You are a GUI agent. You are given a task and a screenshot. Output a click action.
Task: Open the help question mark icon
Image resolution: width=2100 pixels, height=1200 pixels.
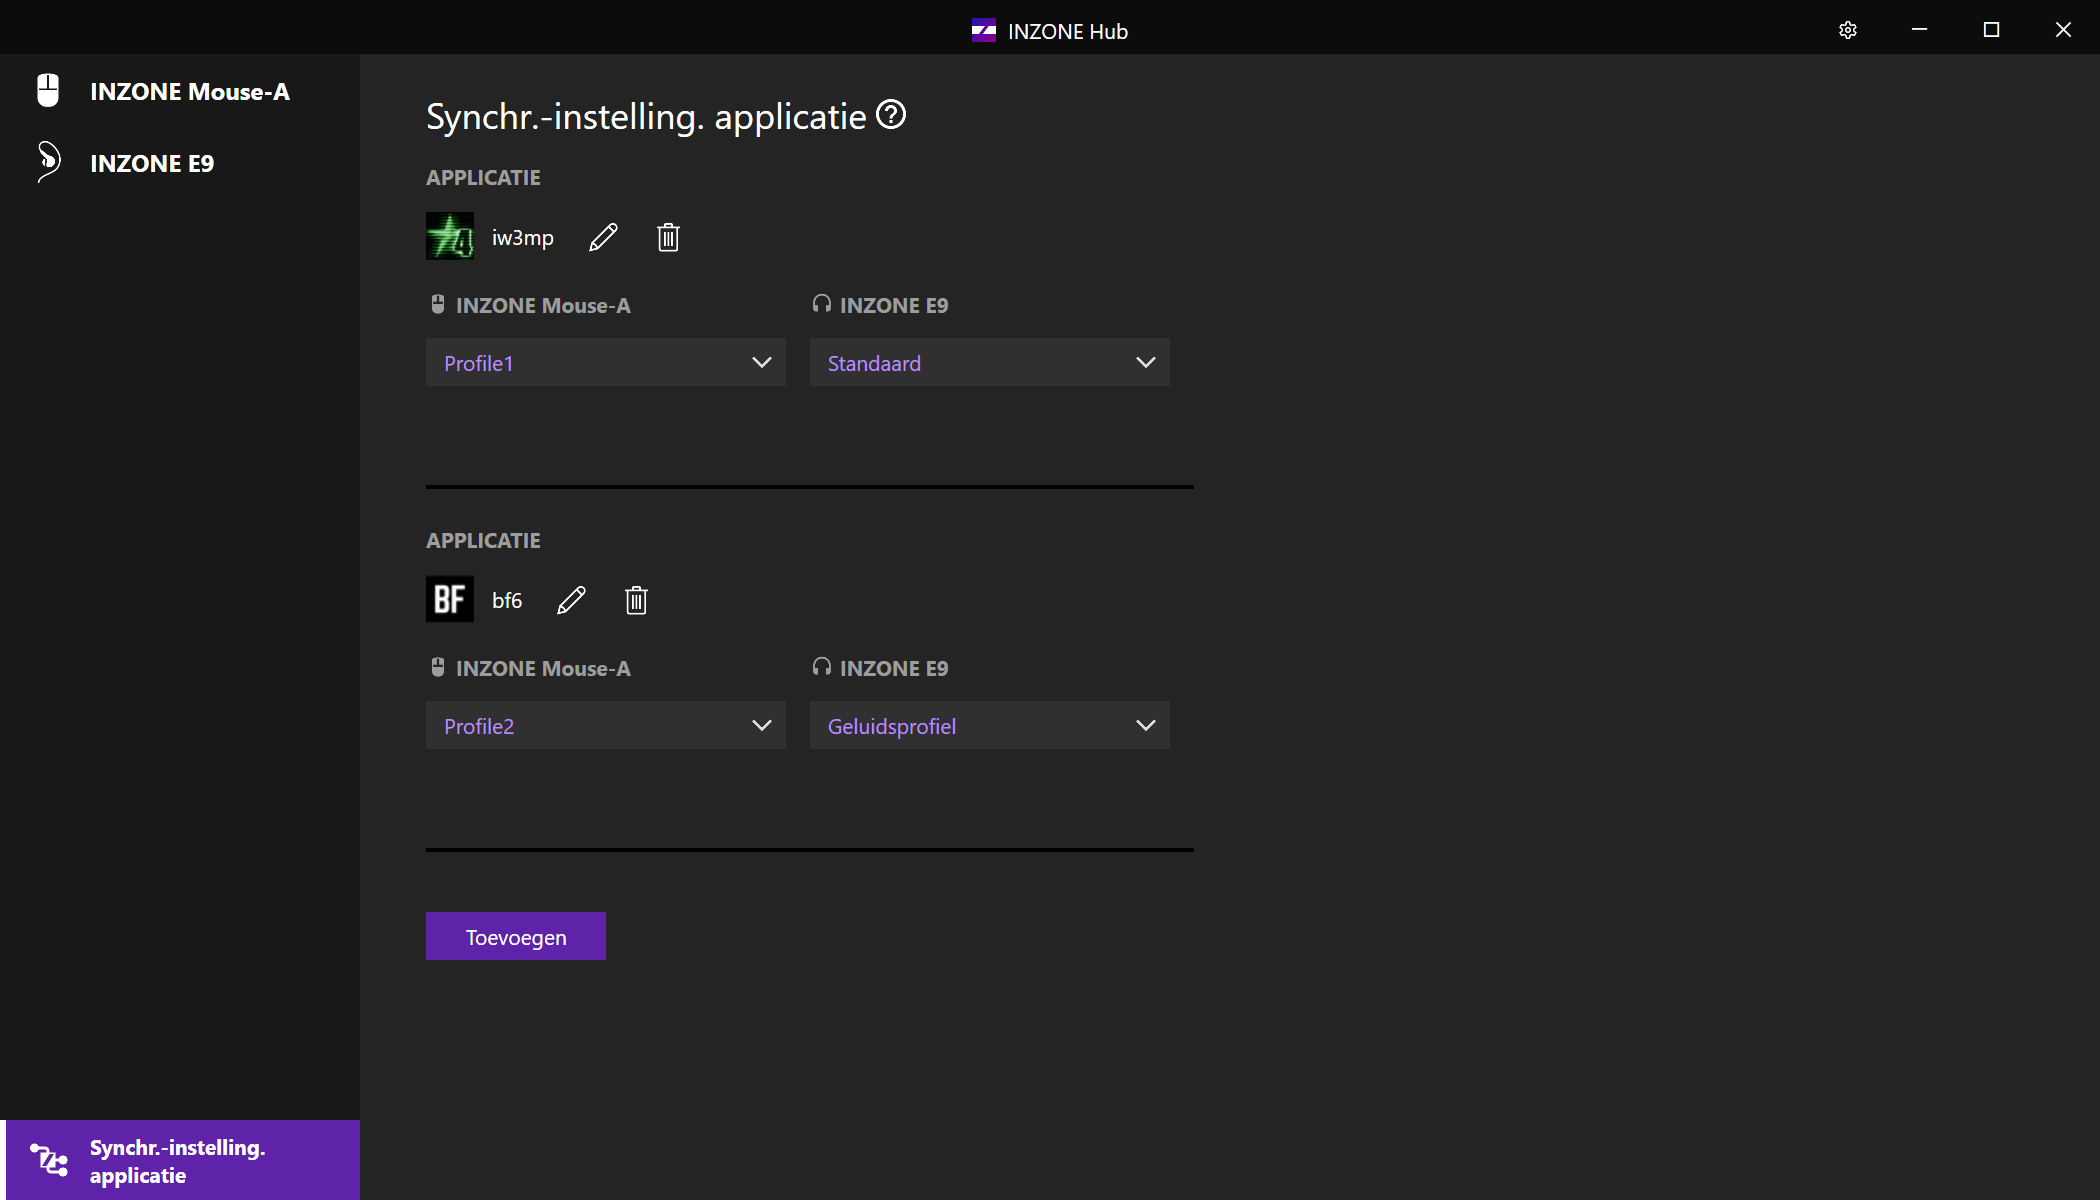(x=891, y=115)
